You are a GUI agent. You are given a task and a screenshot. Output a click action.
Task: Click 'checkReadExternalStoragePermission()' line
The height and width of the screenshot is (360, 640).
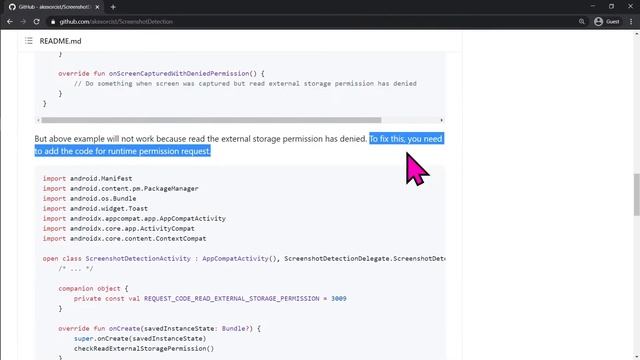[144, 349]
